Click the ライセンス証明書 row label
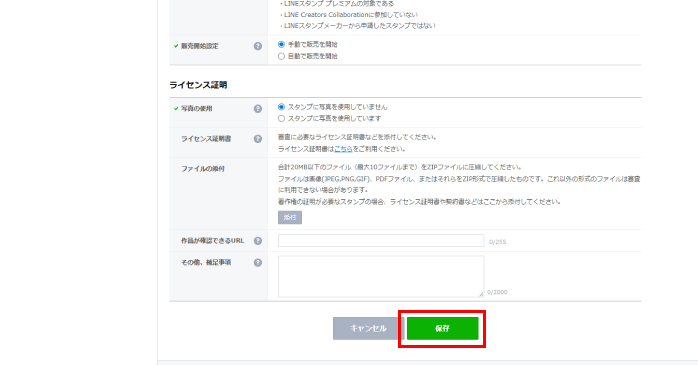Image resolution: width=698 pixels, height=365 pixels. [x=206, y=139]
